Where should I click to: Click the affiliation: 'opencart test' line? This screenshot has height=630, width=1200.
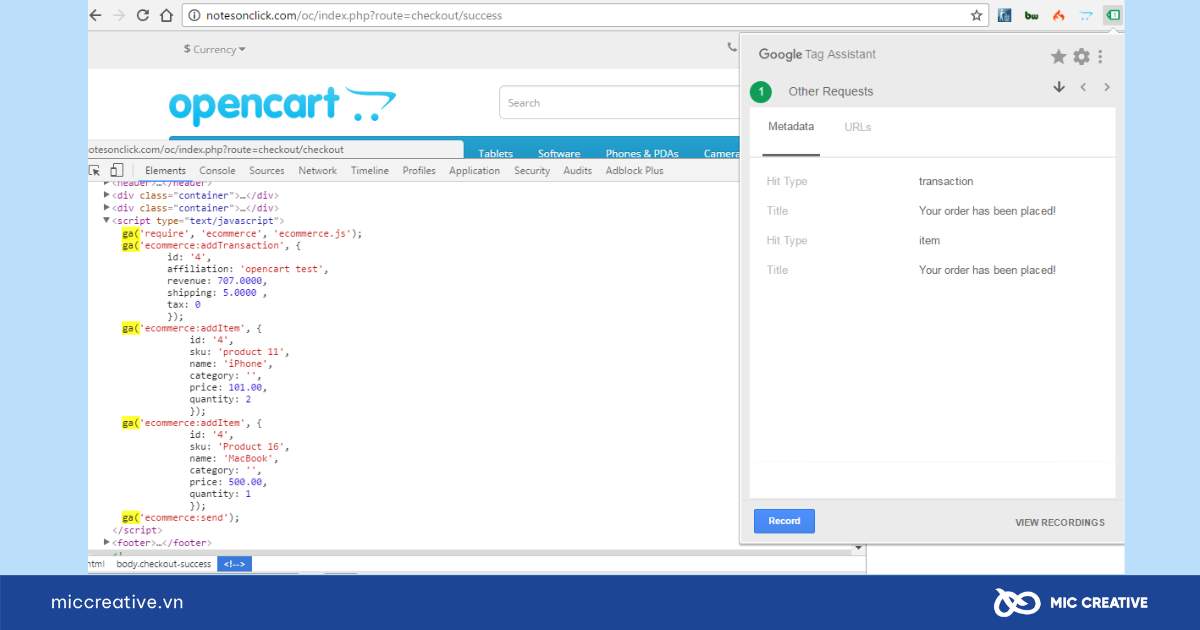click(x=248, y=269)
